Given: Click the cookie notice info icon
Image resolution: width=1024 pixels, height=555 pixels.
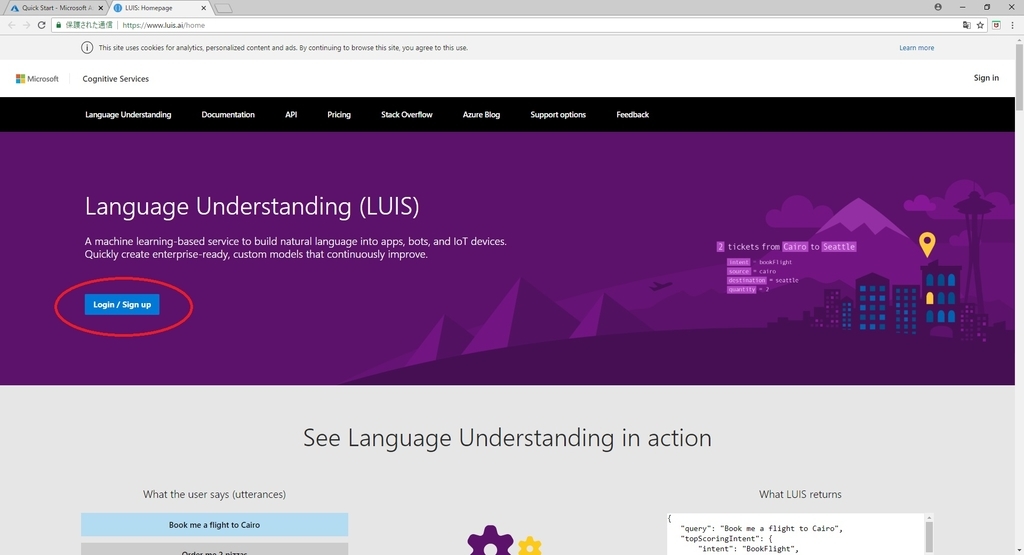Looking at the screenshot, I should 87,48.
